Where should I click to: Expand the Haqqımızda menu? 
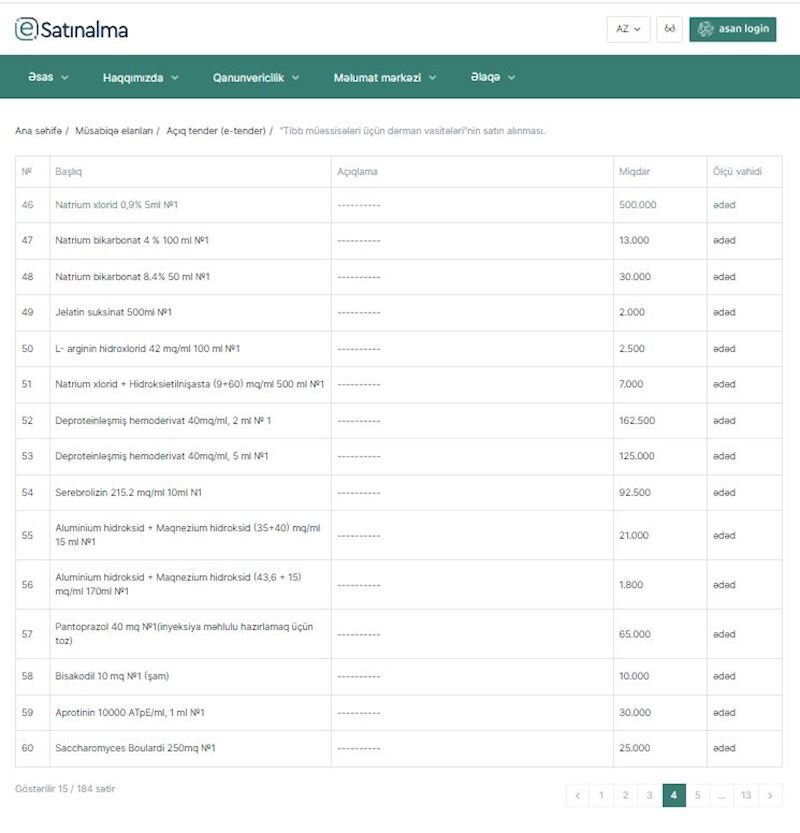click(140, 77)
